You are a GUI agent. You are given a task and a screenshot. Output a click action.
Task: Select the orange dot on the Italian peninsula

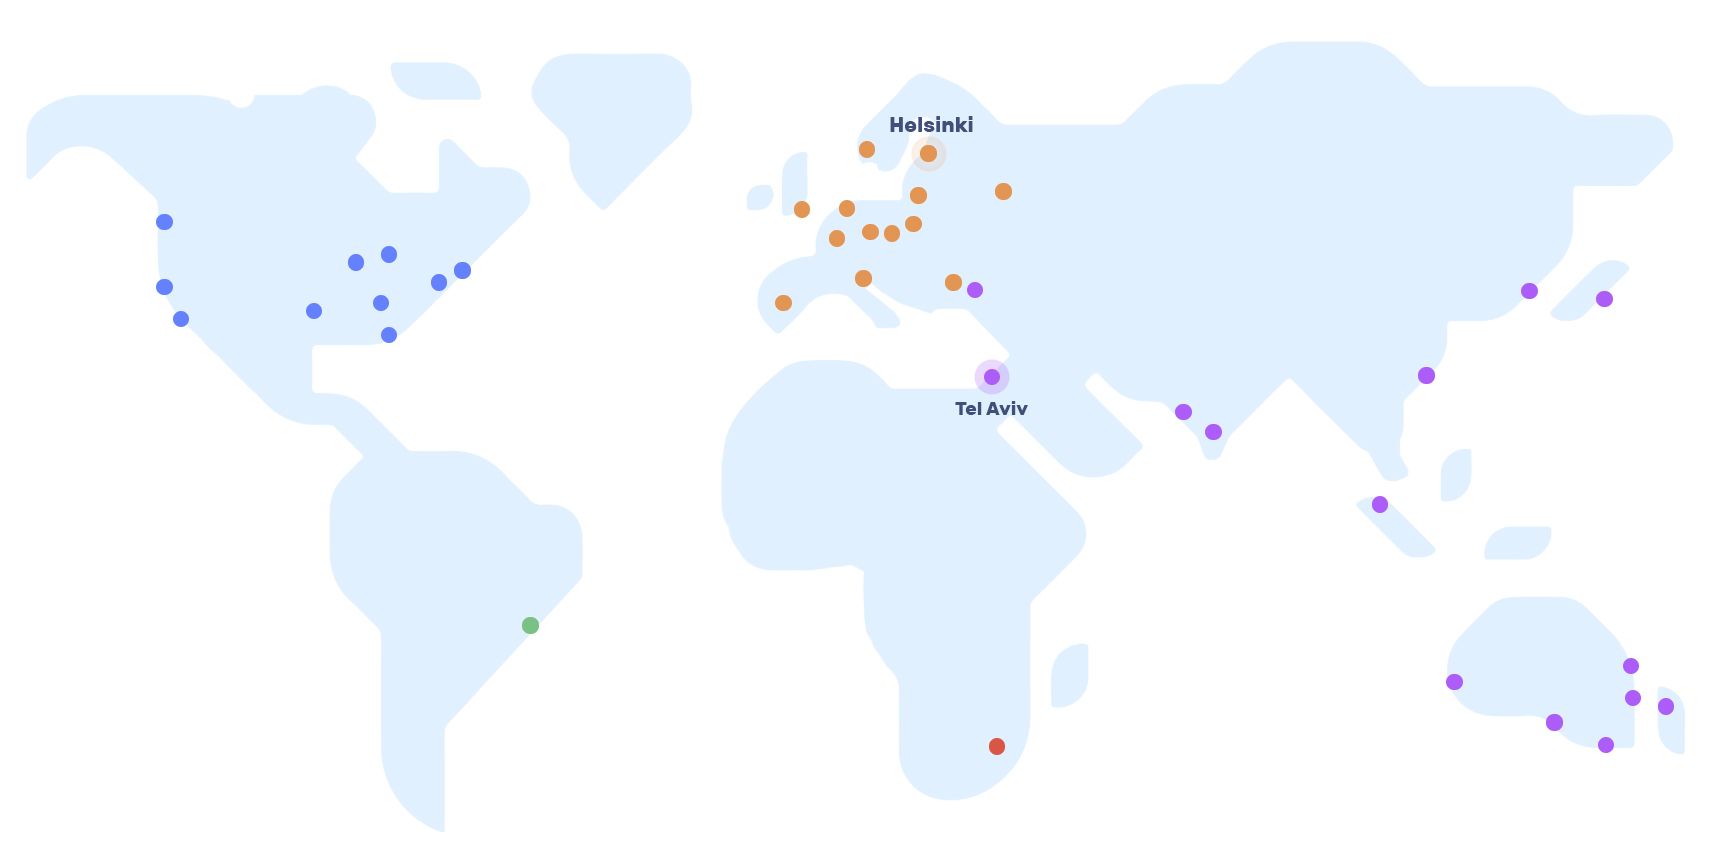[863, 278]
